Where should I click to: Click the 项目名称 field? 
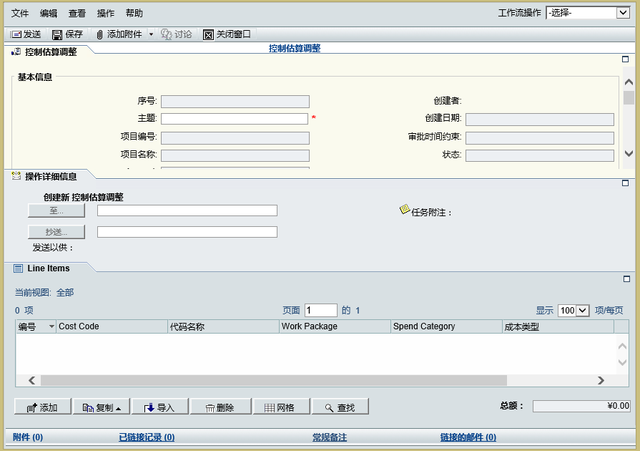tap(235, 156)
